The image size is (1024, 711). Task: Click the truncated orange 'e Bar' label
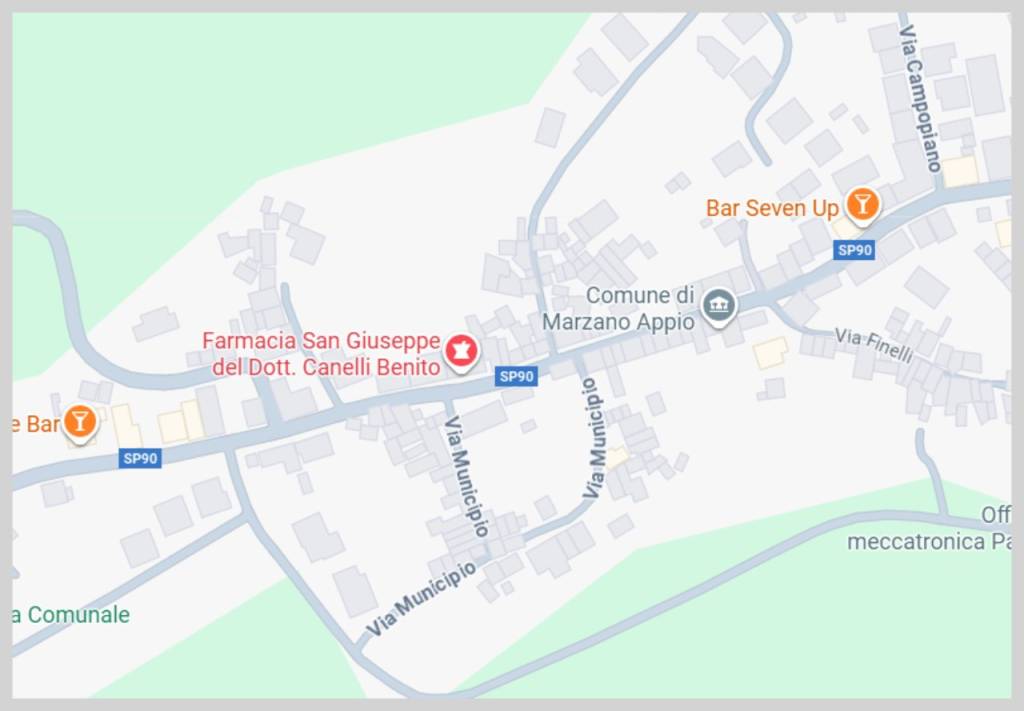tap(36, 424)
